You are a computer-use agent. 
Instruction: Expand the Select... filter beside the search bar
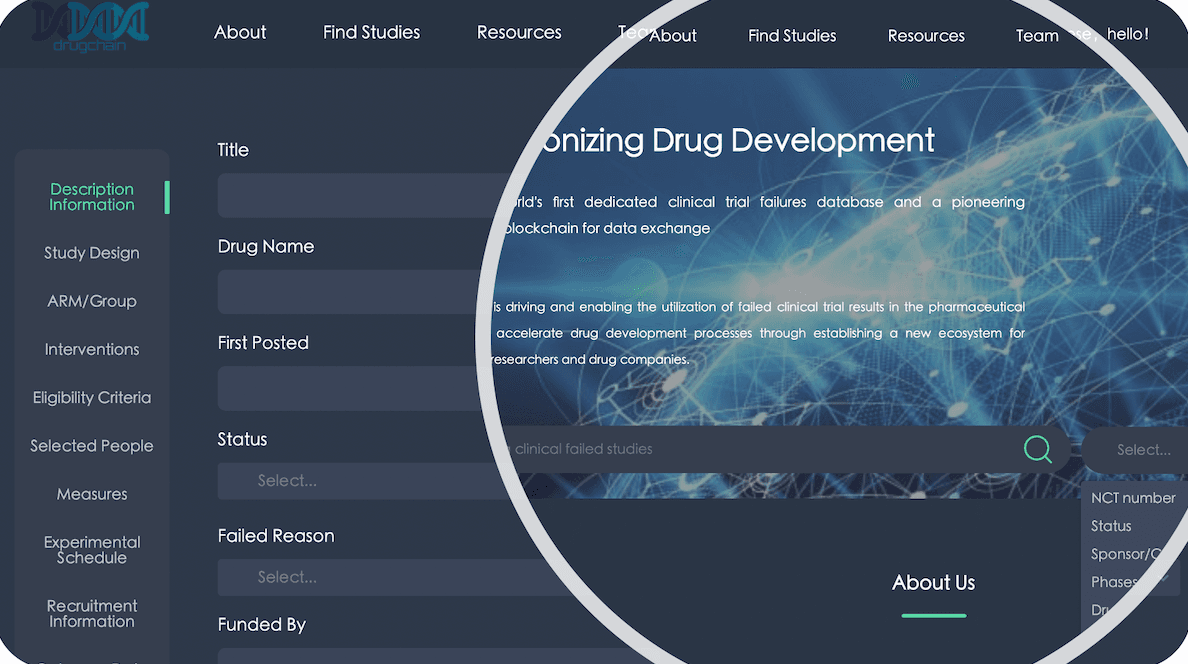[x=1140, y=450]
